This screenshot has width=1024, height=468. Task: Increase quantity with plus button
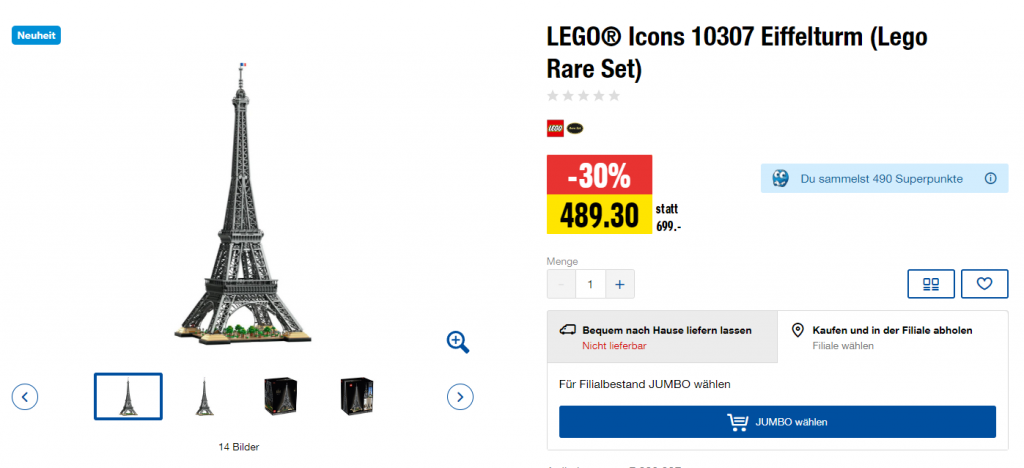click(619, 285)
